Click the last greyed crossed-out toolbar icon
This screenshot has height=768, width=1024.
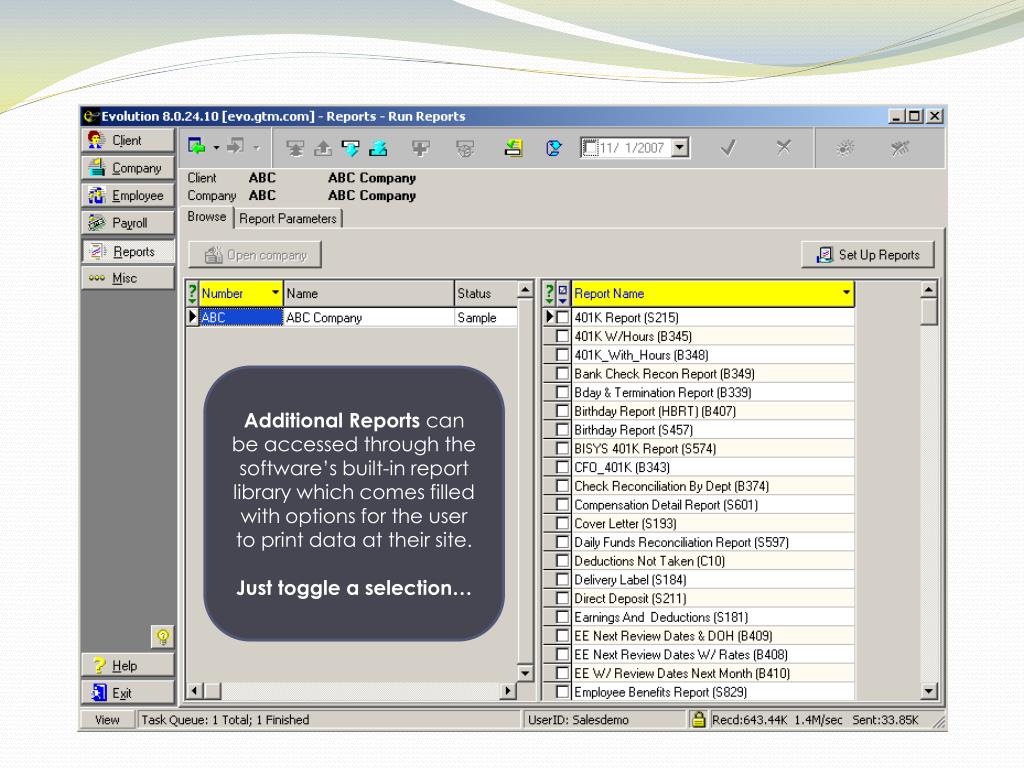click(x=901, y=148)
